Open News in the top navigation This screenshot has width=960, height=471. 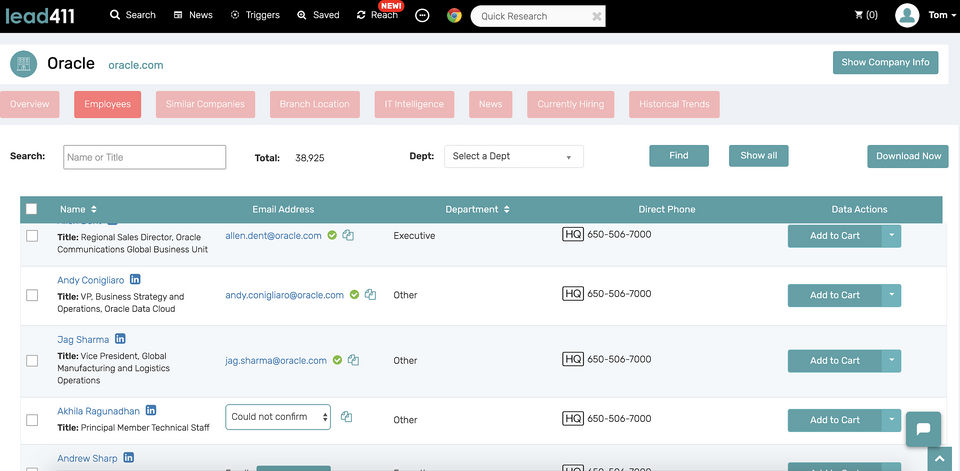193,15
